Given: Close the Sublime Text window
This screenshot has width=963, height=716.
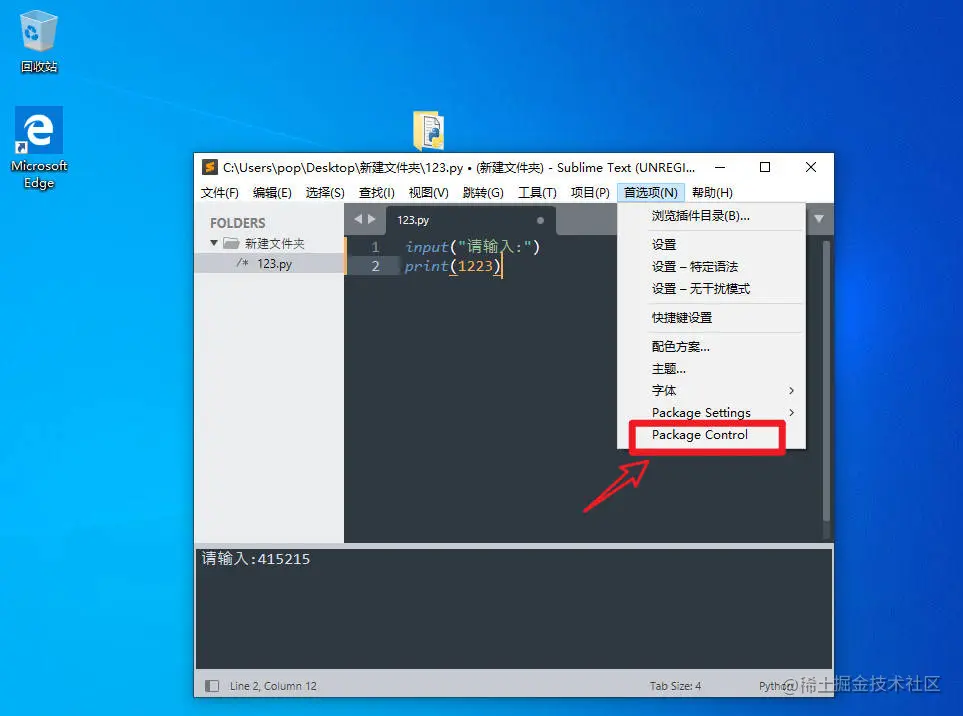Looking at the screenshot, I should click(811, 167).
